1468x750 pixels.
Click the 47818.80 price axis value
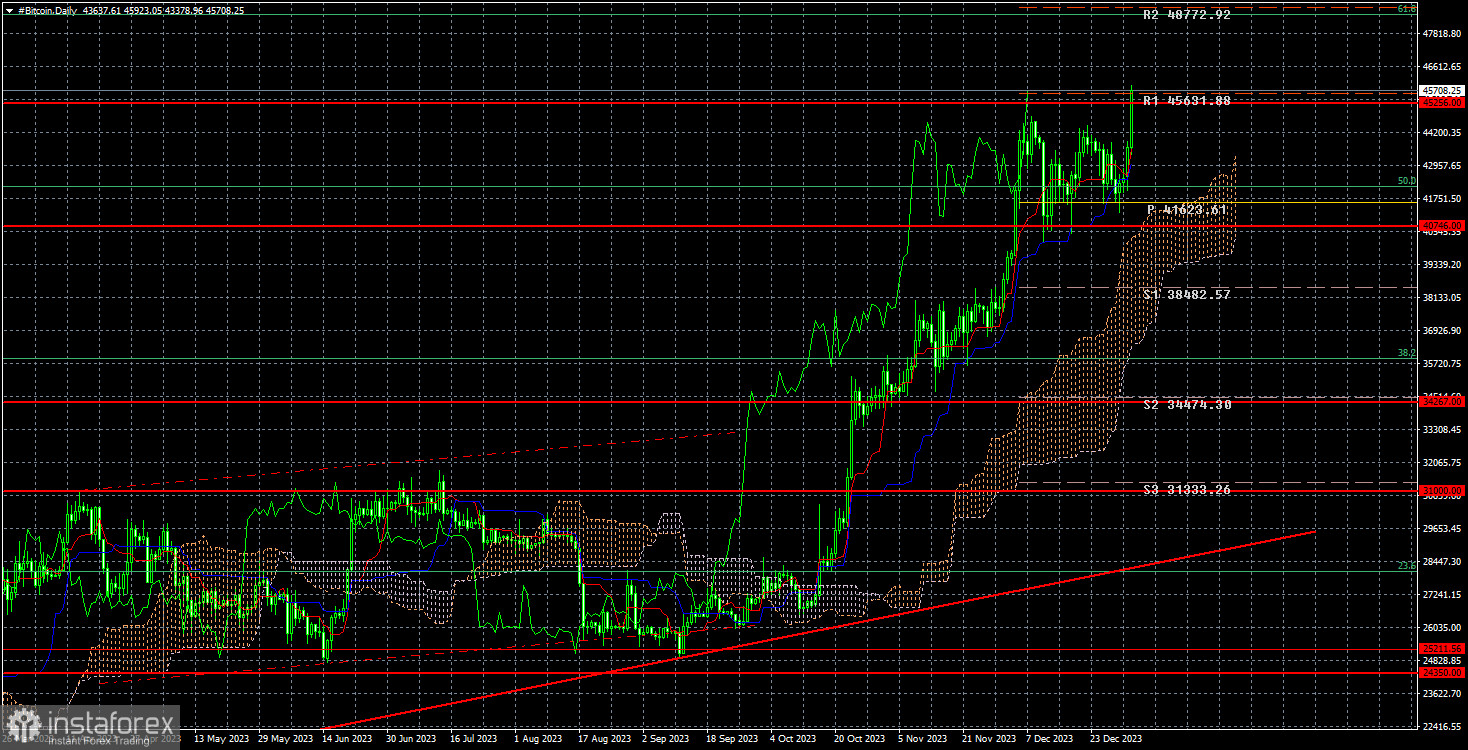(x=1442, y=34)
